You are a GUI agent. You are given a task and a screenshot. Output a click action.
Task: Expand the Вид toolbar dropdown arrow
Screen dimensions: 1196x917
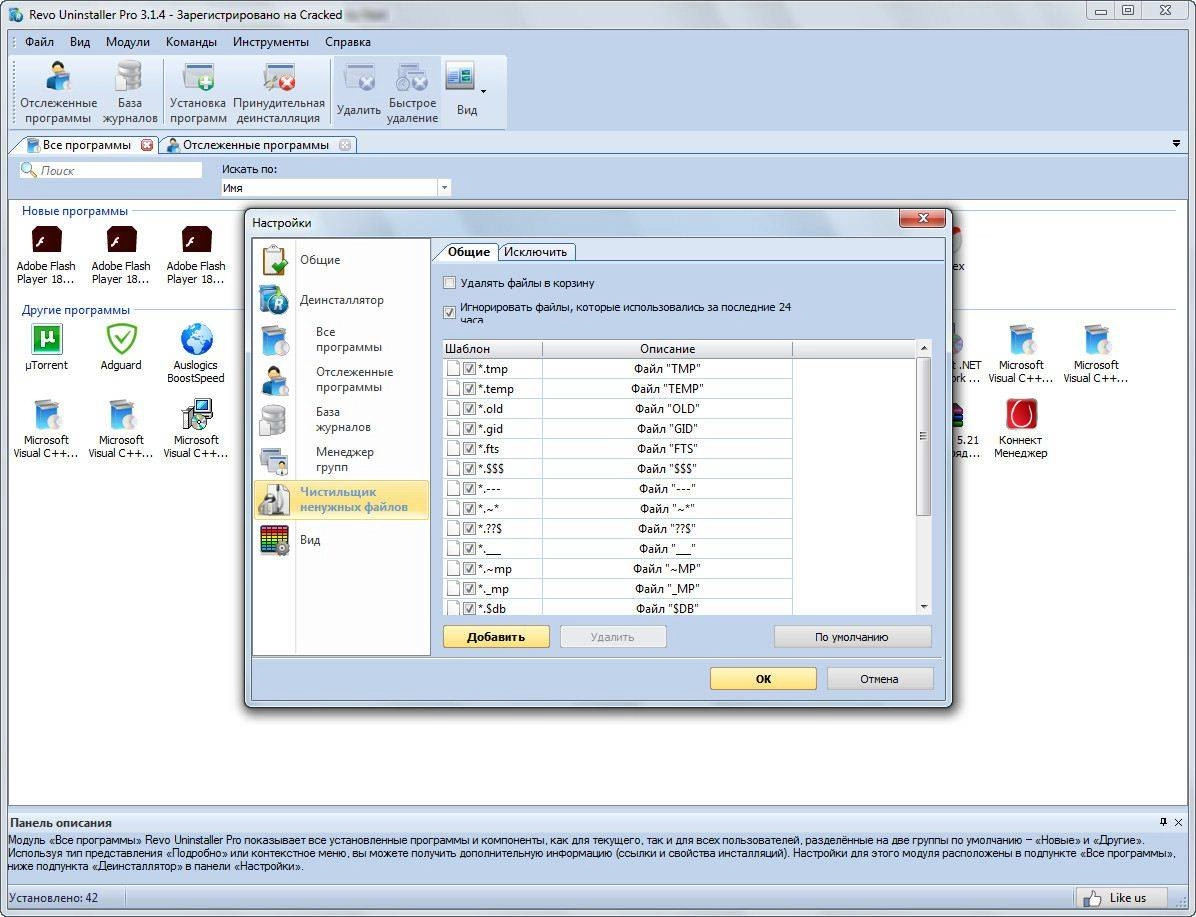(x=484, y=92)
